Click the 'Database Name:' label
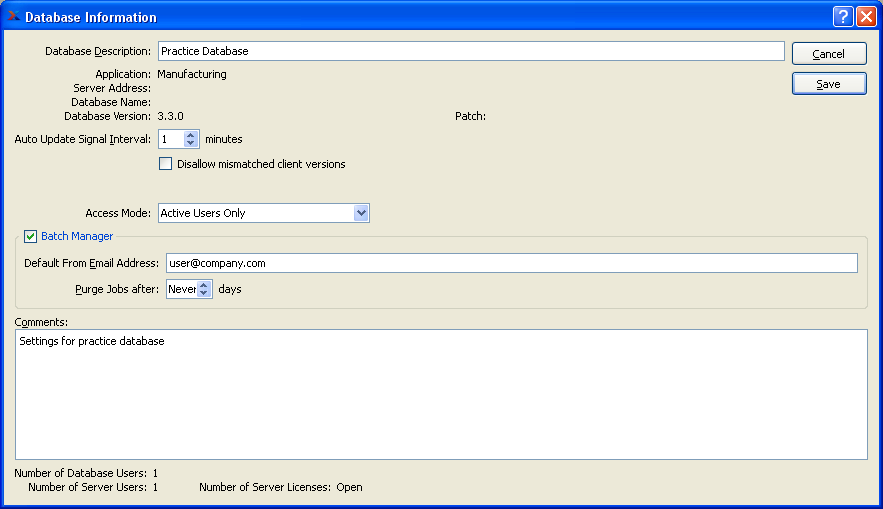This screenshot has width=883, height=509. tap(111, 102)
